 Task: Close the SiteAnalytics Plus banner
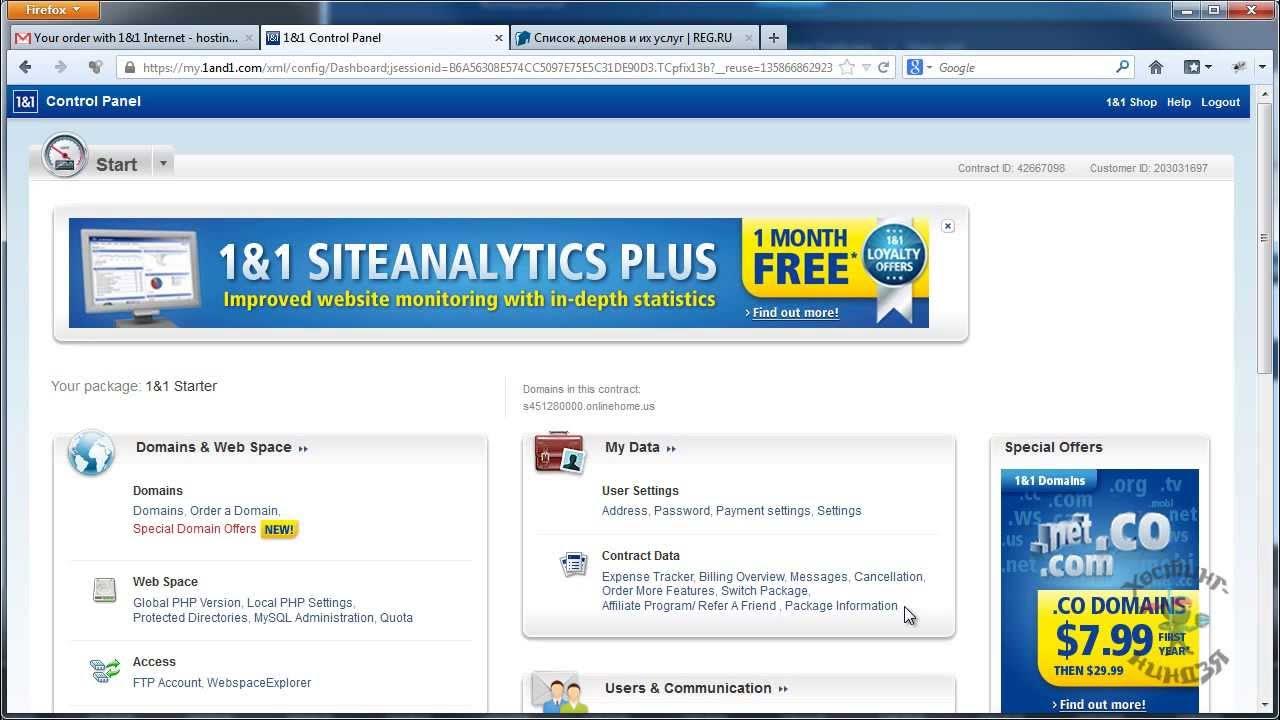pyautogui.click(x=948, y=226)
